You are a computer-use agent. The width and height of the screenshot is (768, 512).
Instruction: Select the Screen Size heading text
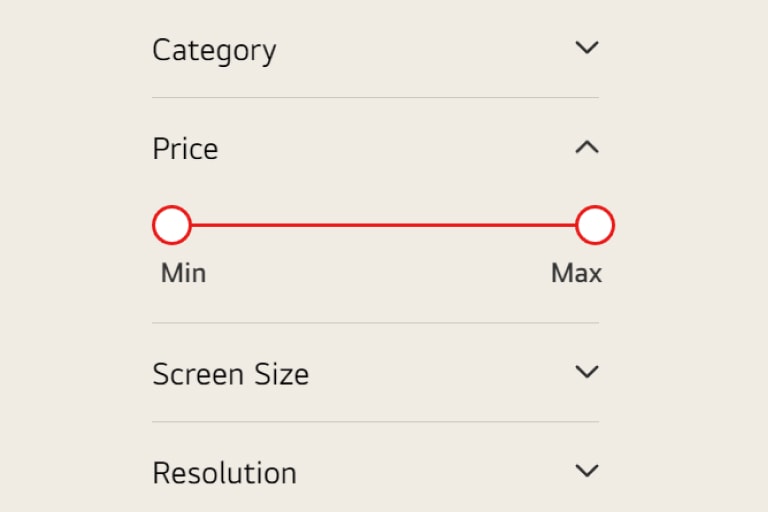(230, 374)
